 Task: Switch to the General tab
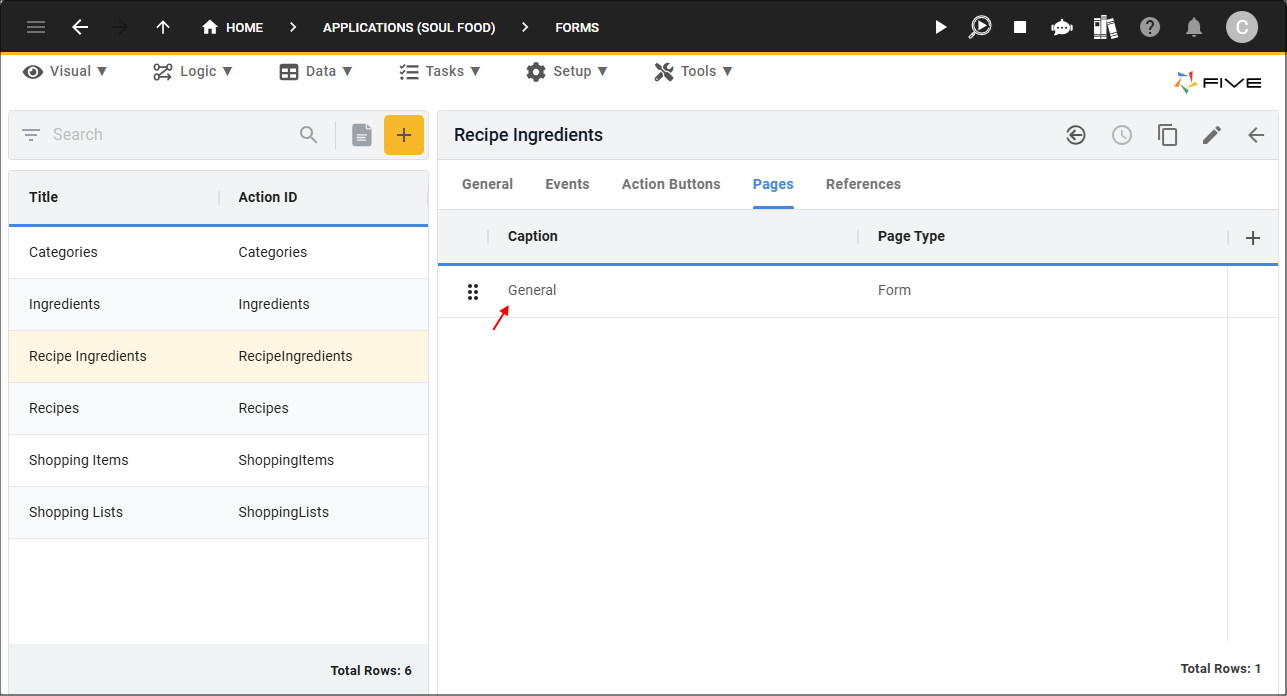(x=488, y=184)
